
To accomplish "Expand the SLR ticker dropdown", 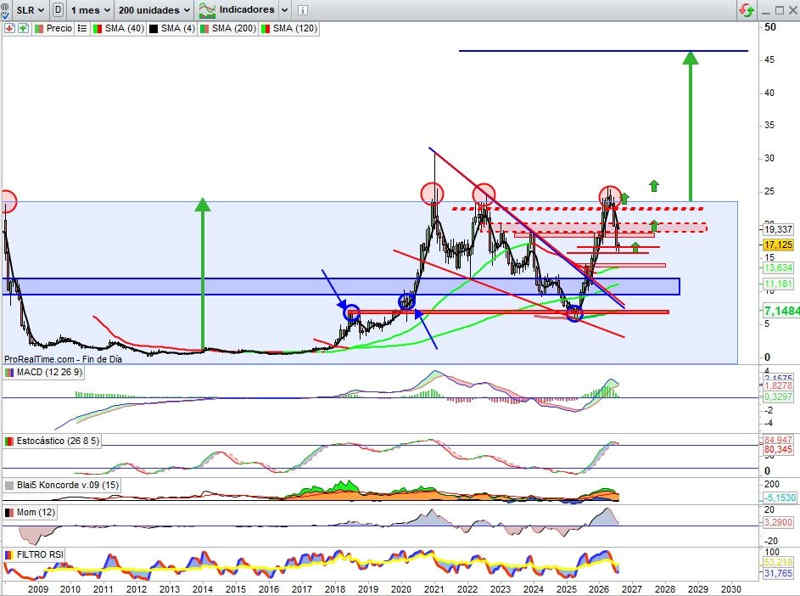I will pos(30,10).
